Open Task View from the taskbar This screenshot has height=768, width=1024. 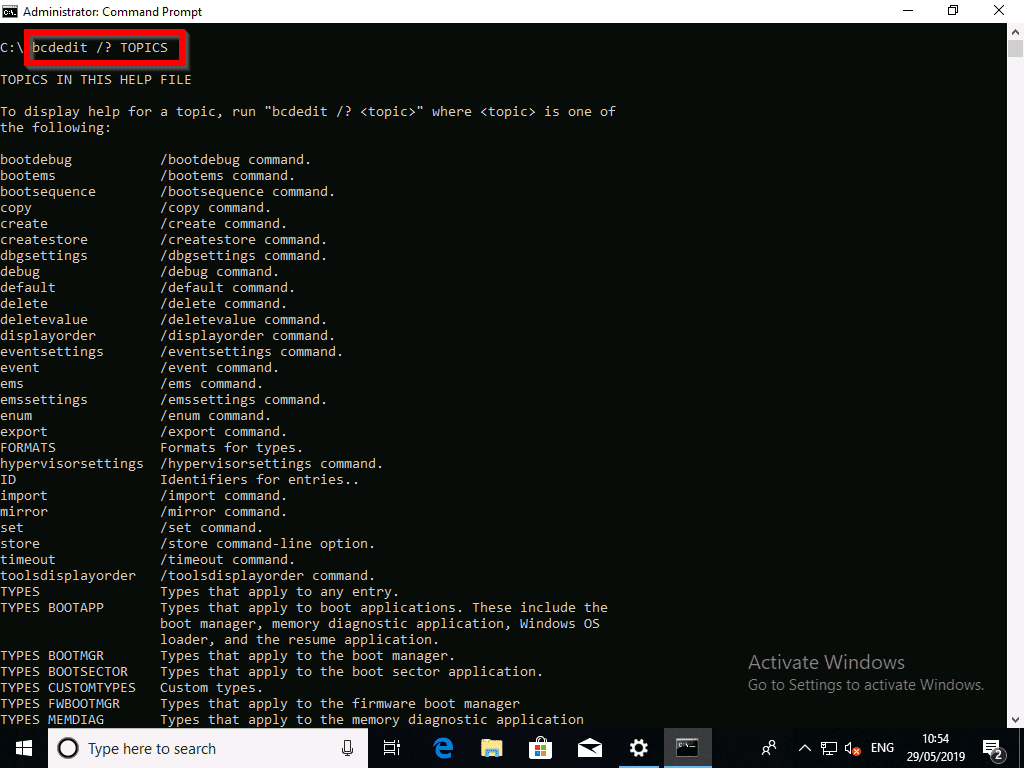(392, 747)
